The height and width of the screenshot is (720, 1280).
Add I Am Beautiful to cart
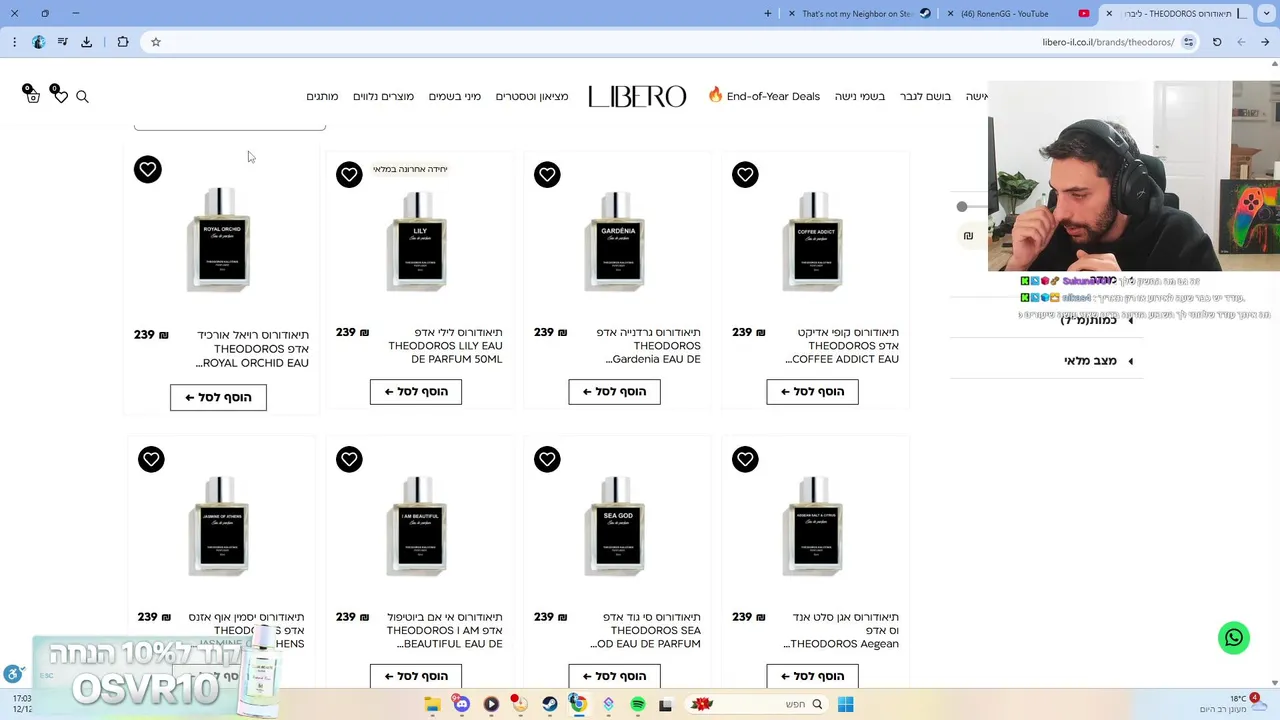416,676
